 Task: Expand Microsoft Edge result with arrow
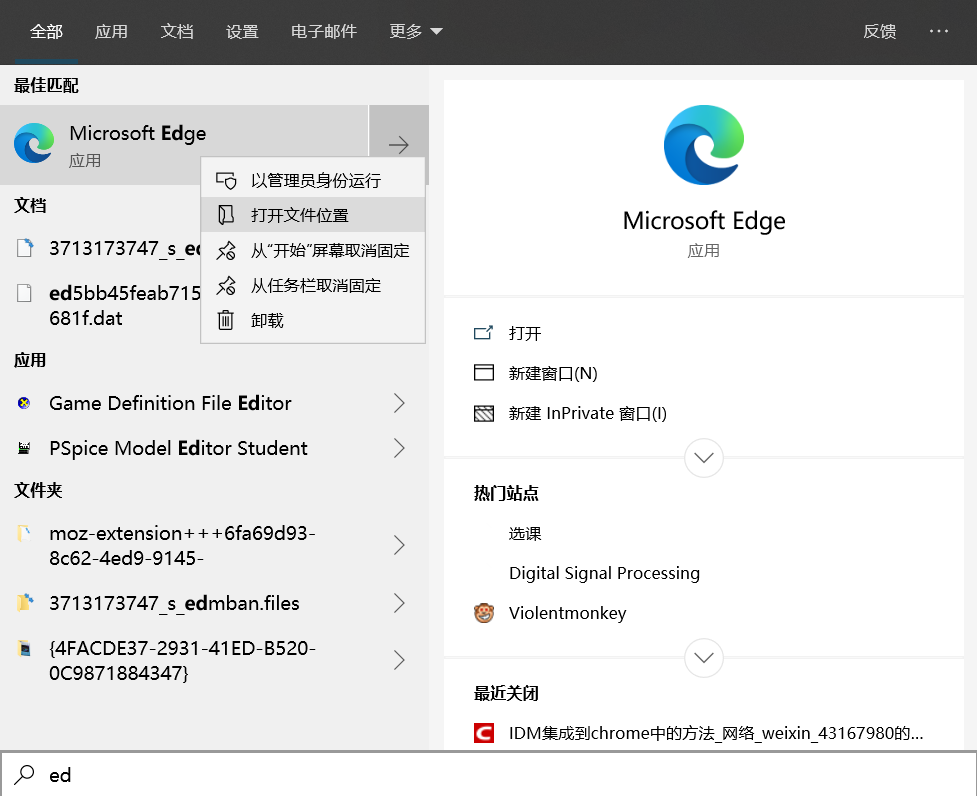399,145
